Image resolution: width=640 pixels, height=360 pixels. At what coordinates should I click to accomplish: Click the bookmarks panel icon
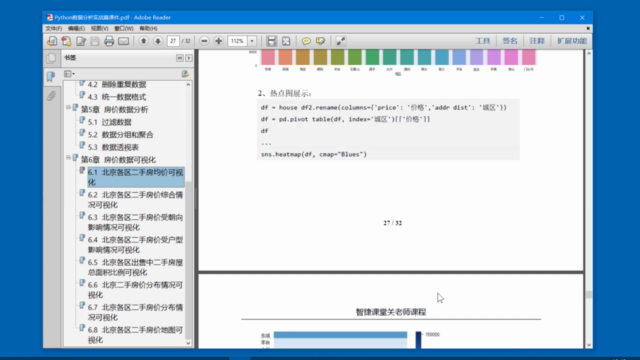coord(51,76)
